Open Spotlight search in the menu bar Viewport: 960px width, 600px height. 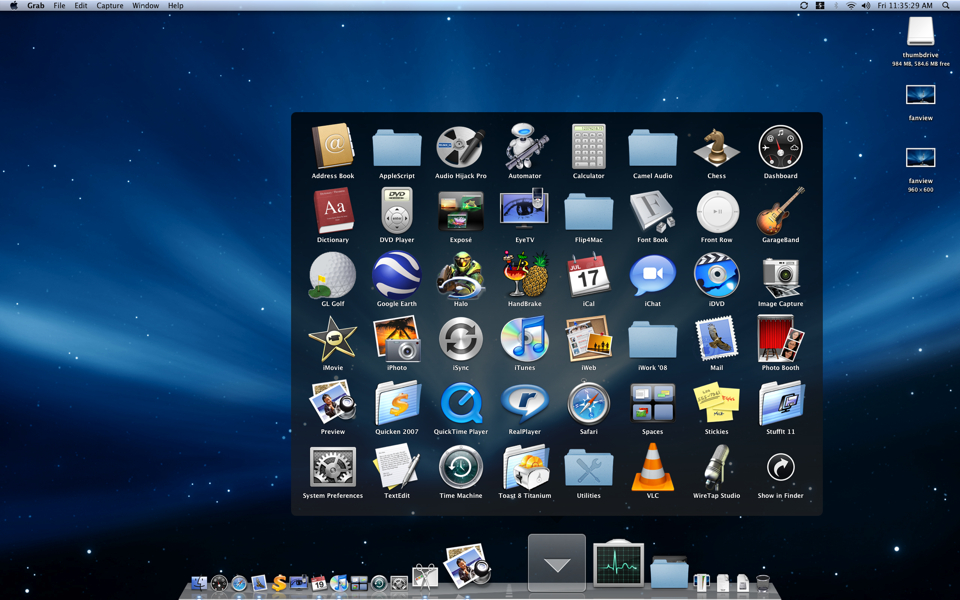point(948,5)
